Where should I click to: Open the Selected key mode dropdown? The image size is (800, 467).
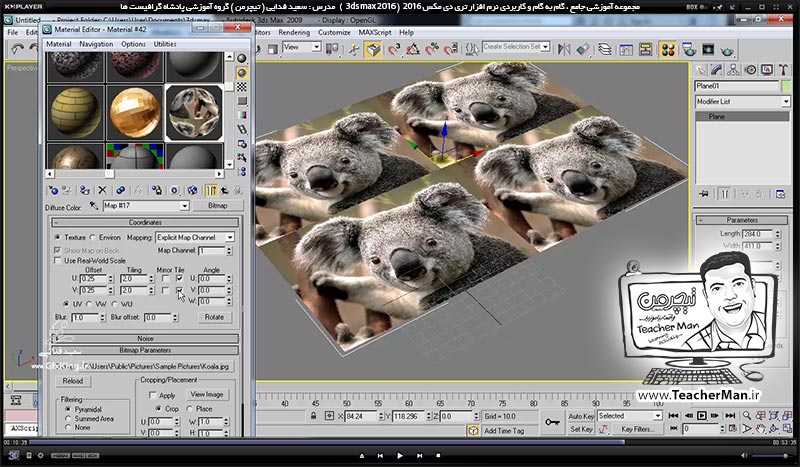(x=658, y=416)
